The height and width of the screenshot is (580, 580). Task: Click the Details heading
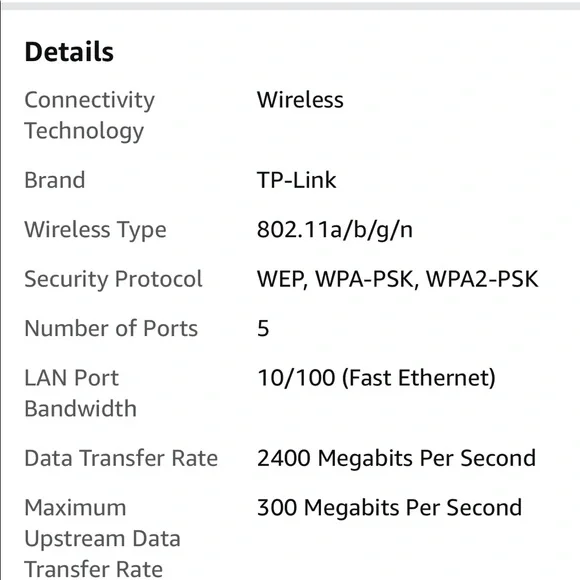[x=69, y=52]
